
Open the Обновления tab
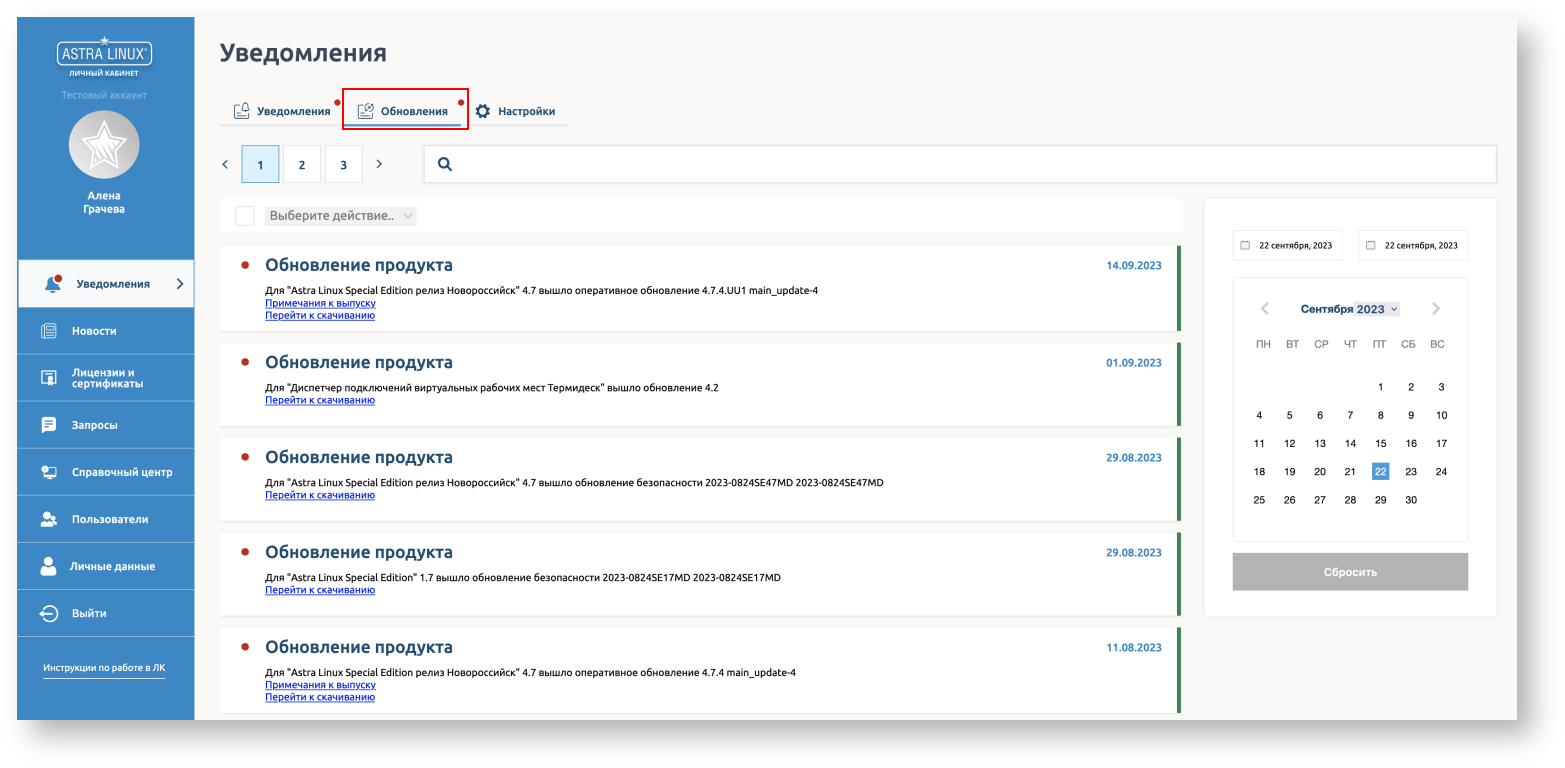(x=404, y=111)
